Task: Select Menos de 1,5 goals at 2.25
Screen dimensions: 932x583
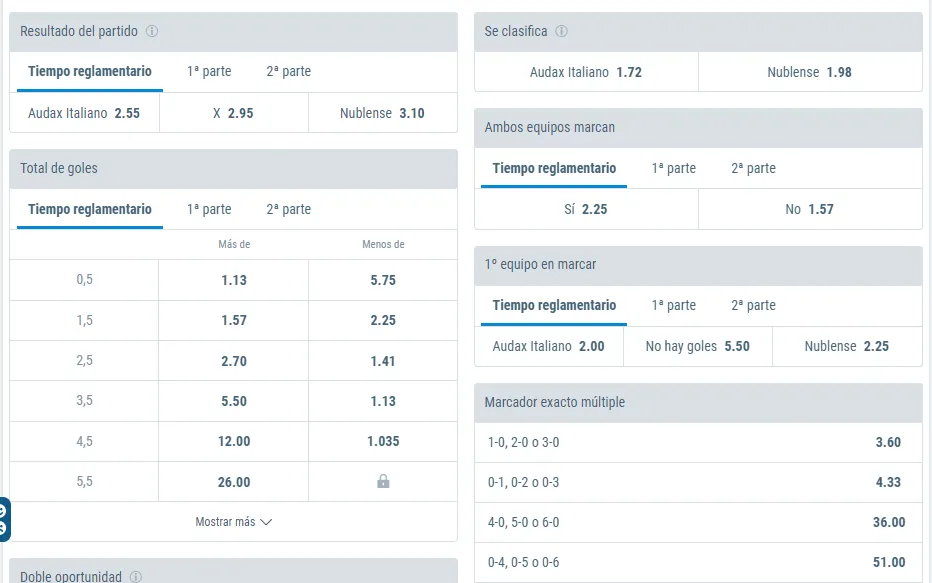Action: point(383,320)
